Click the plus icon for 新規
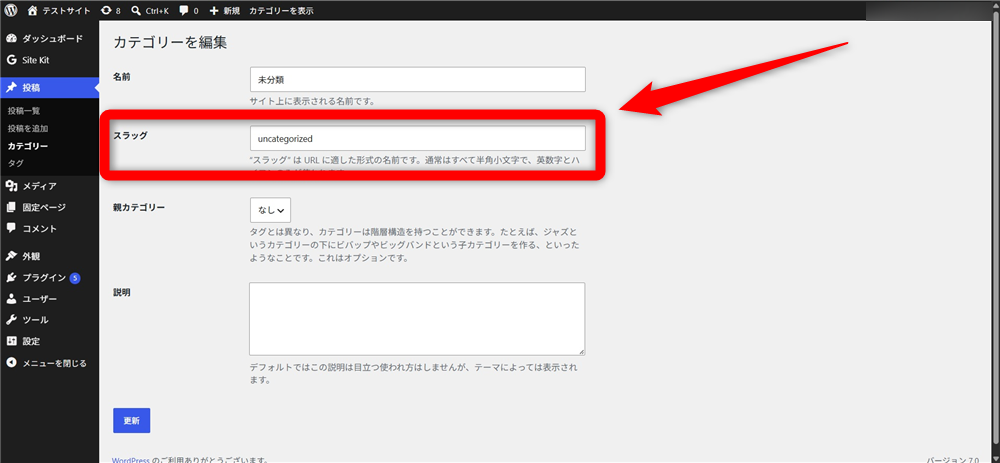This screenshot has height=463, width=1000. (x=214, y=11)
